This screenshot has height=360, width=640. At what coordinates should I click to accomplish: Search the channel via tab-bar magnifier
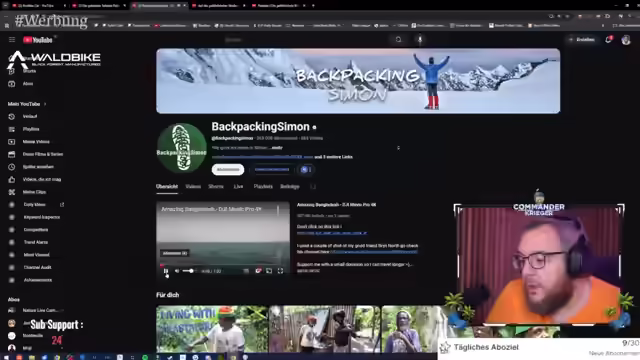click(x=313, y=187)
